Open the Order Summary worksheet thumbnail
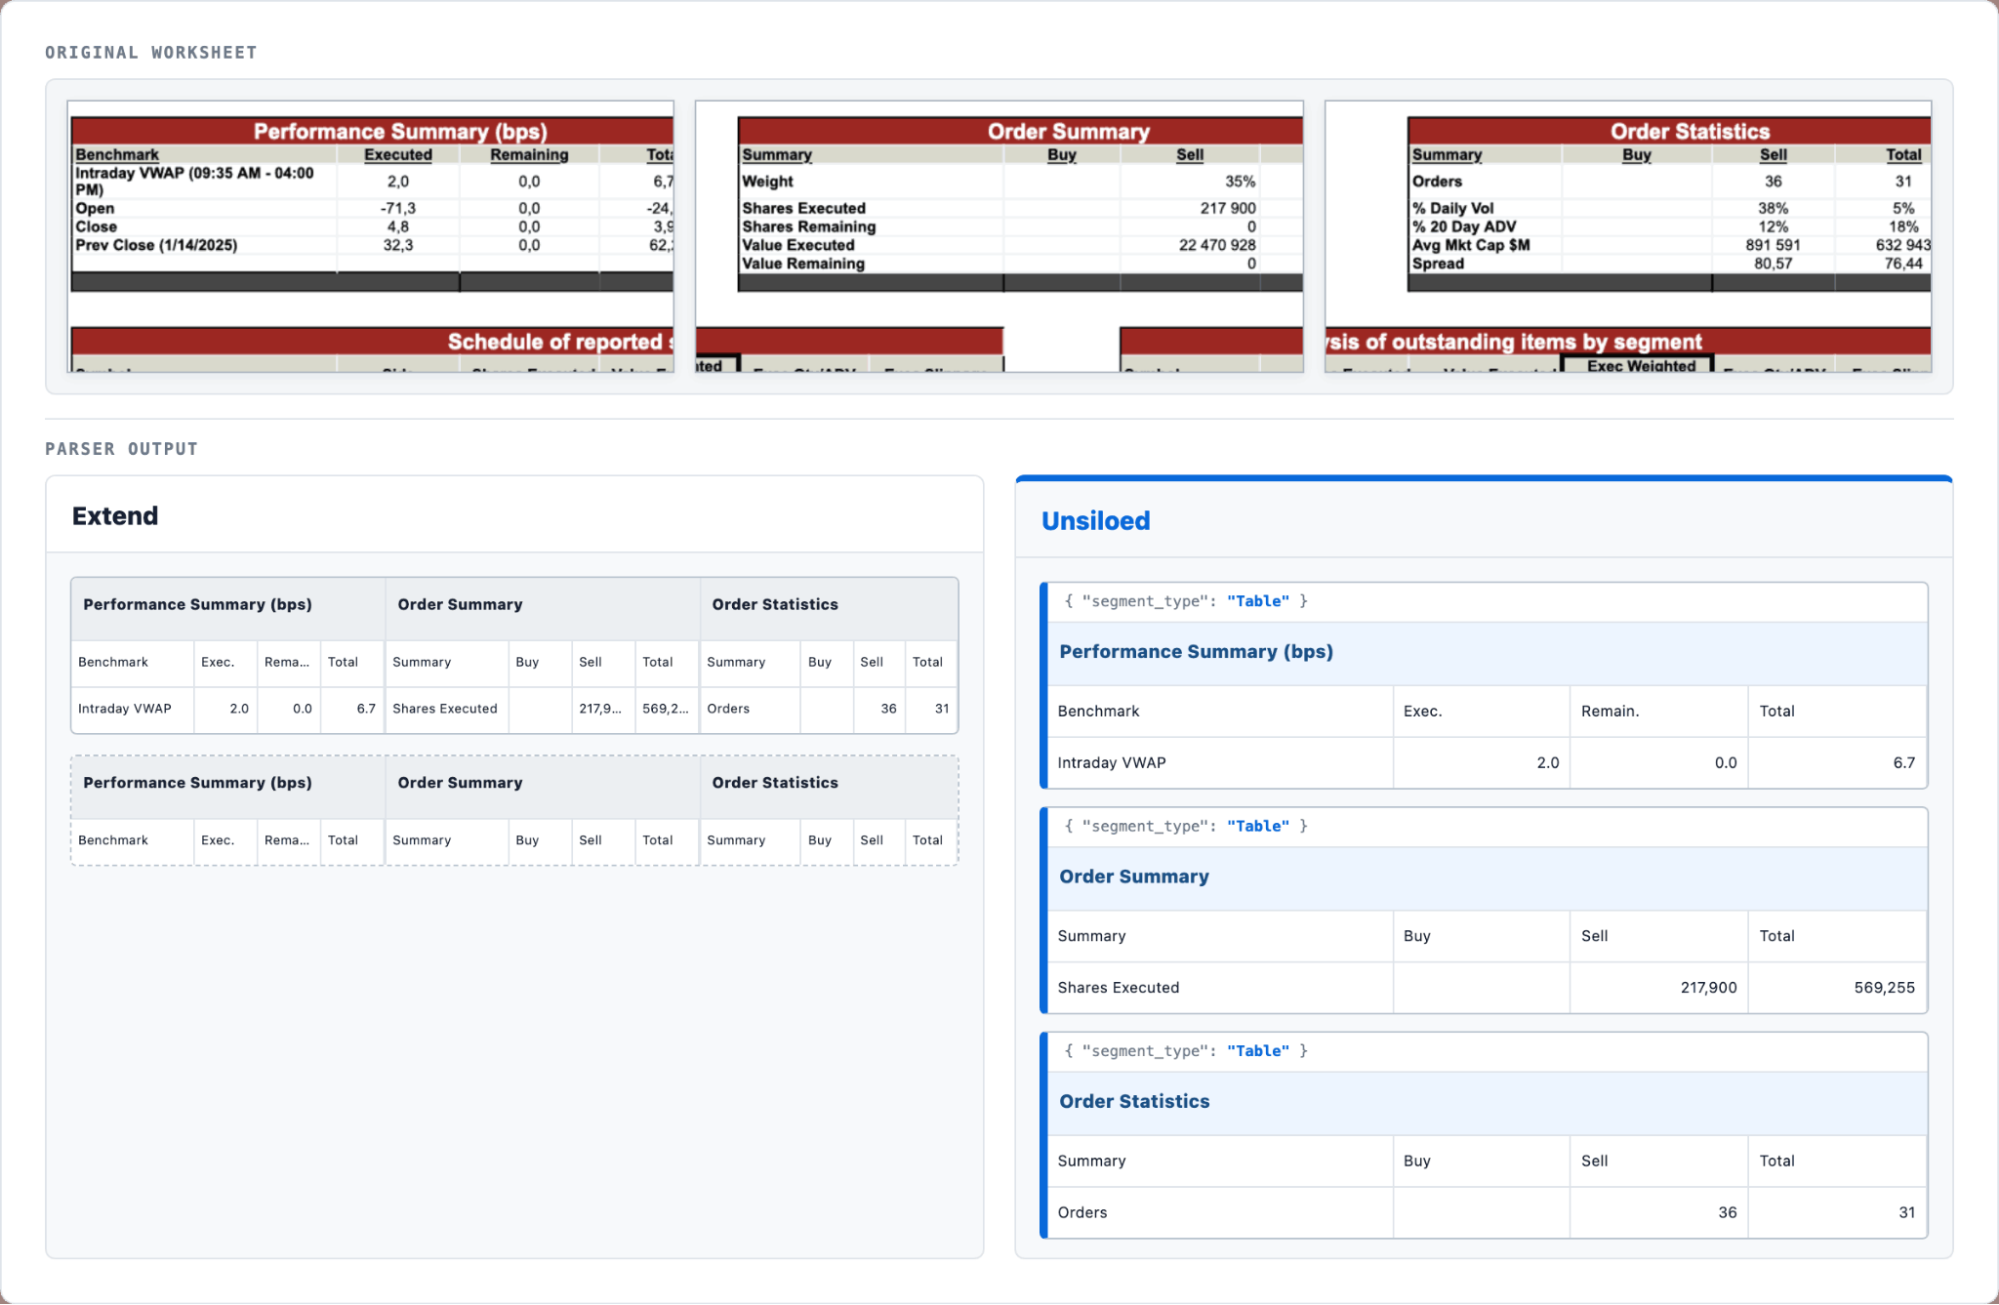1999x1305 pixels. pyautogui.click(x=999, y=236)
